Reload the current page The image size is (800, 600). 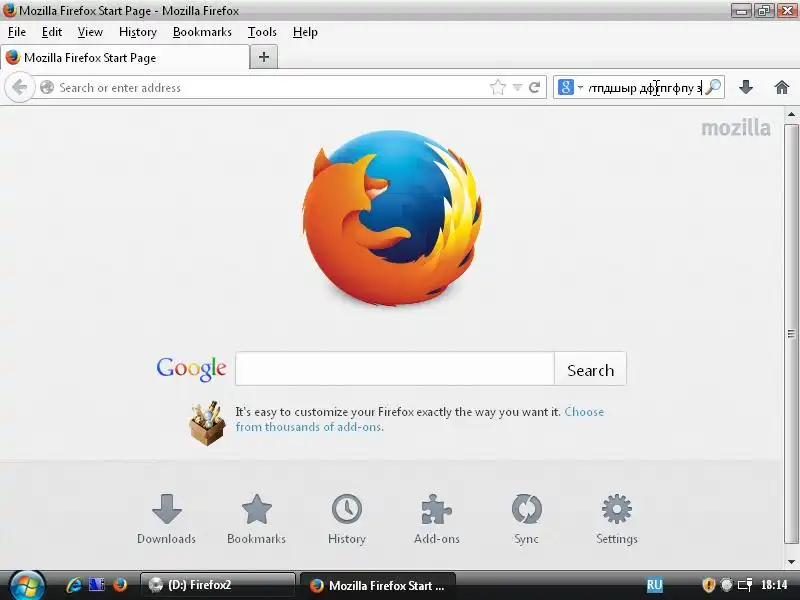click(534, 87)
